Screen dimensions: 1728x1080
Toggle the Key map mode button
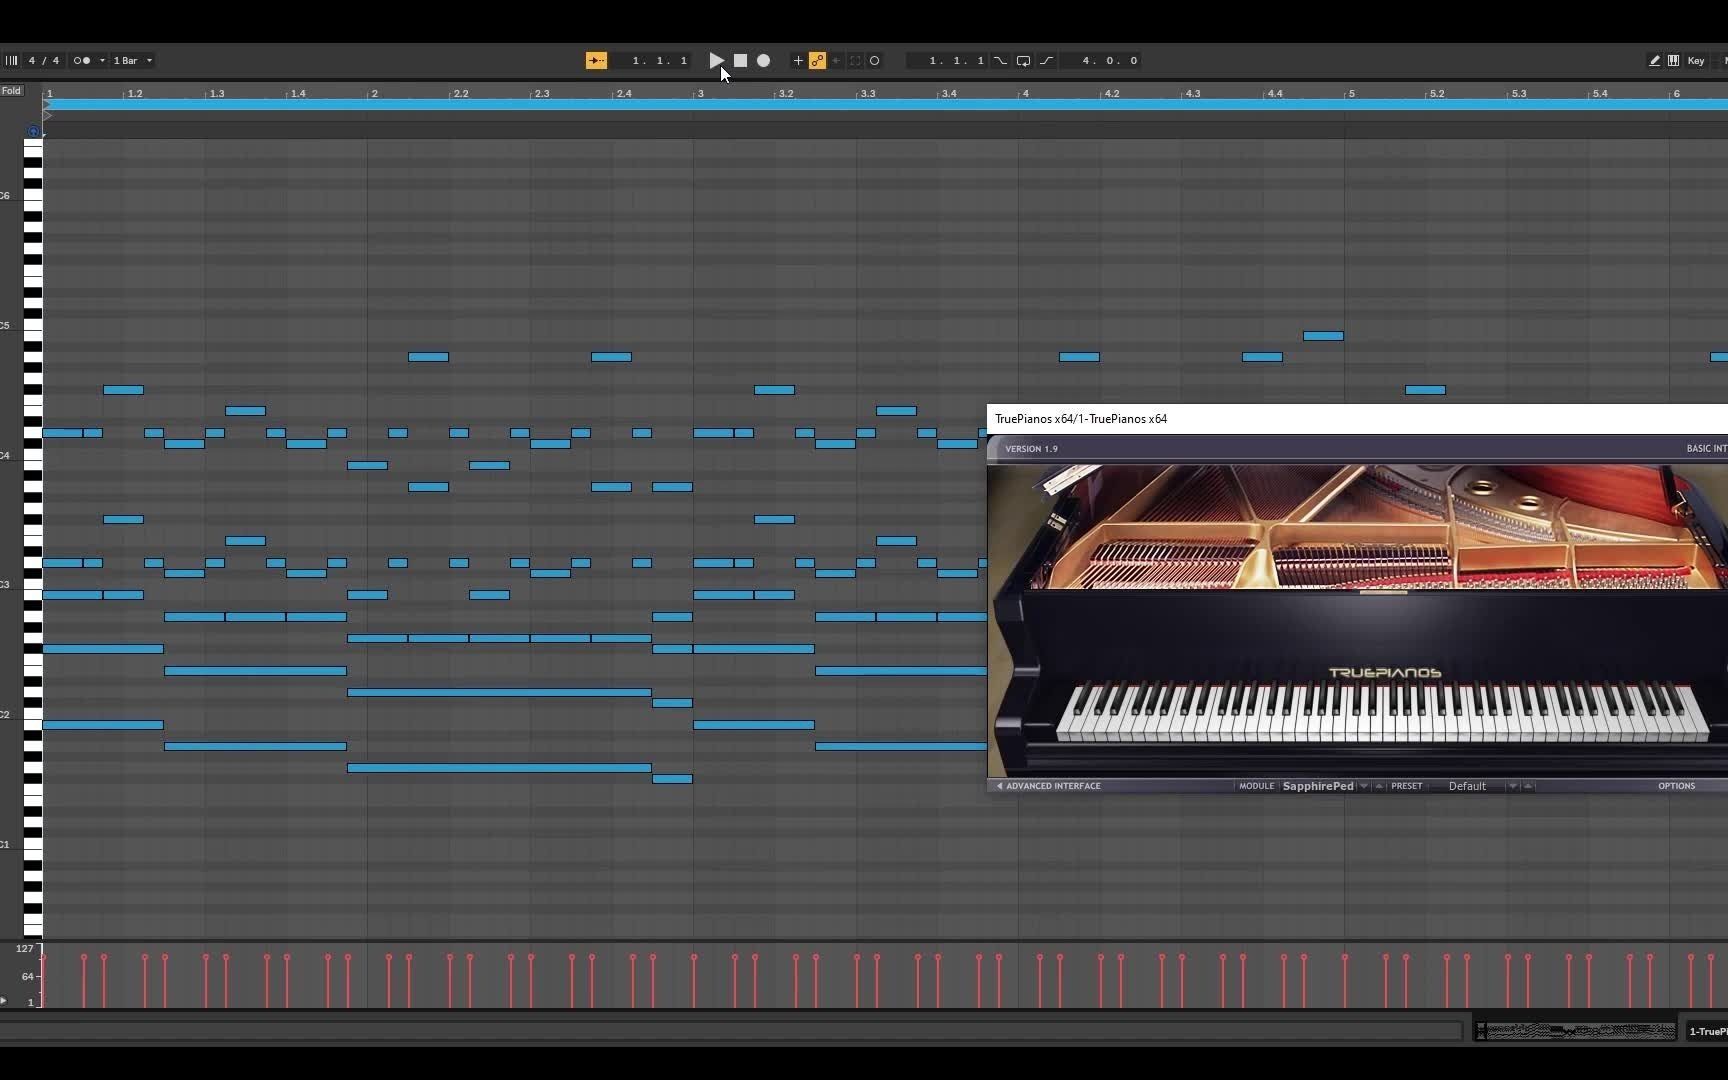click(x=1696, y=60)
